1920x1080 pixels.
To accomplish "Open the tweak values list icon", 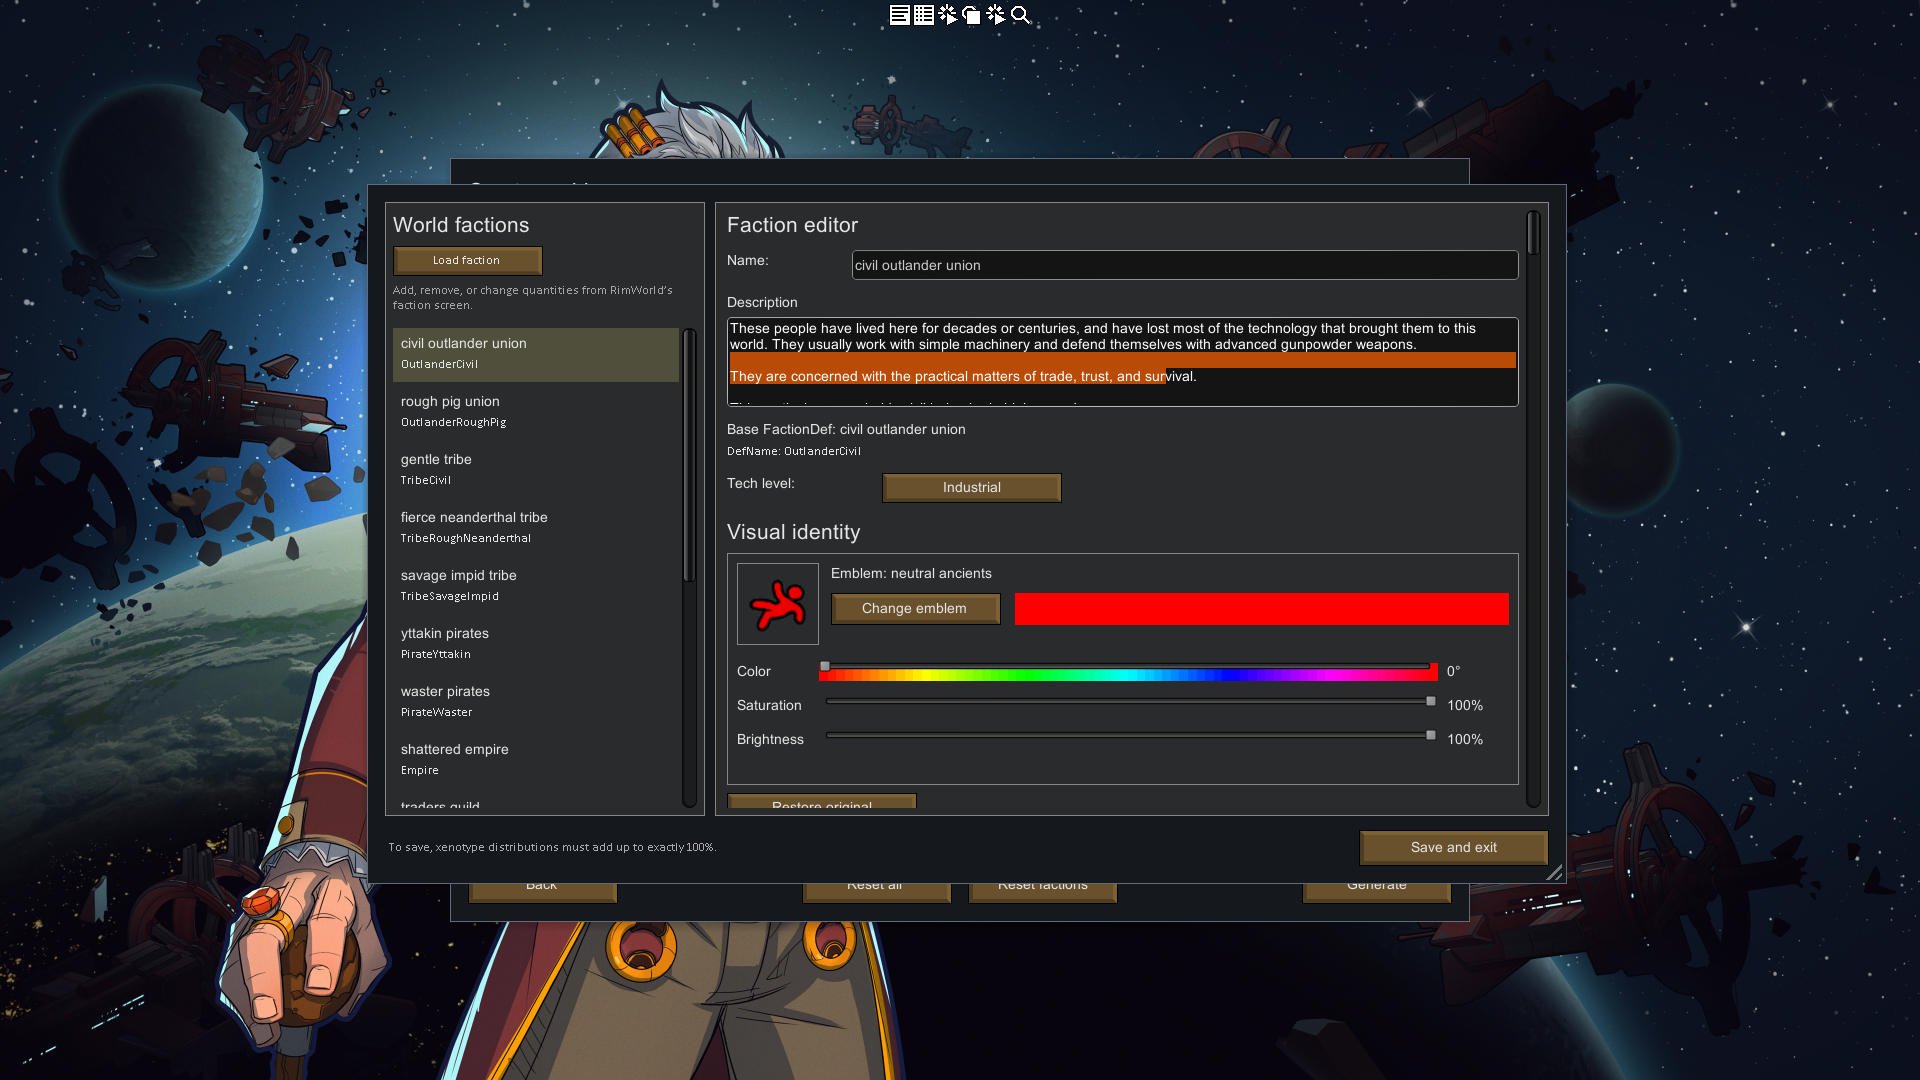I will 924,15.
